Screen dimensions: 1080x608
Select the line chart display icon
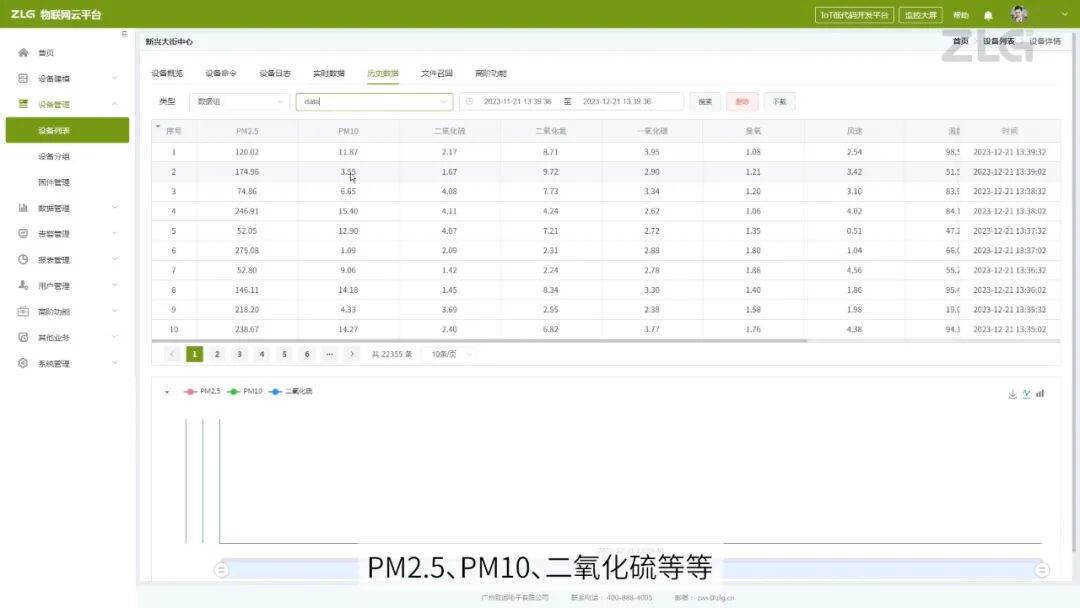[x=1026, y=393]
